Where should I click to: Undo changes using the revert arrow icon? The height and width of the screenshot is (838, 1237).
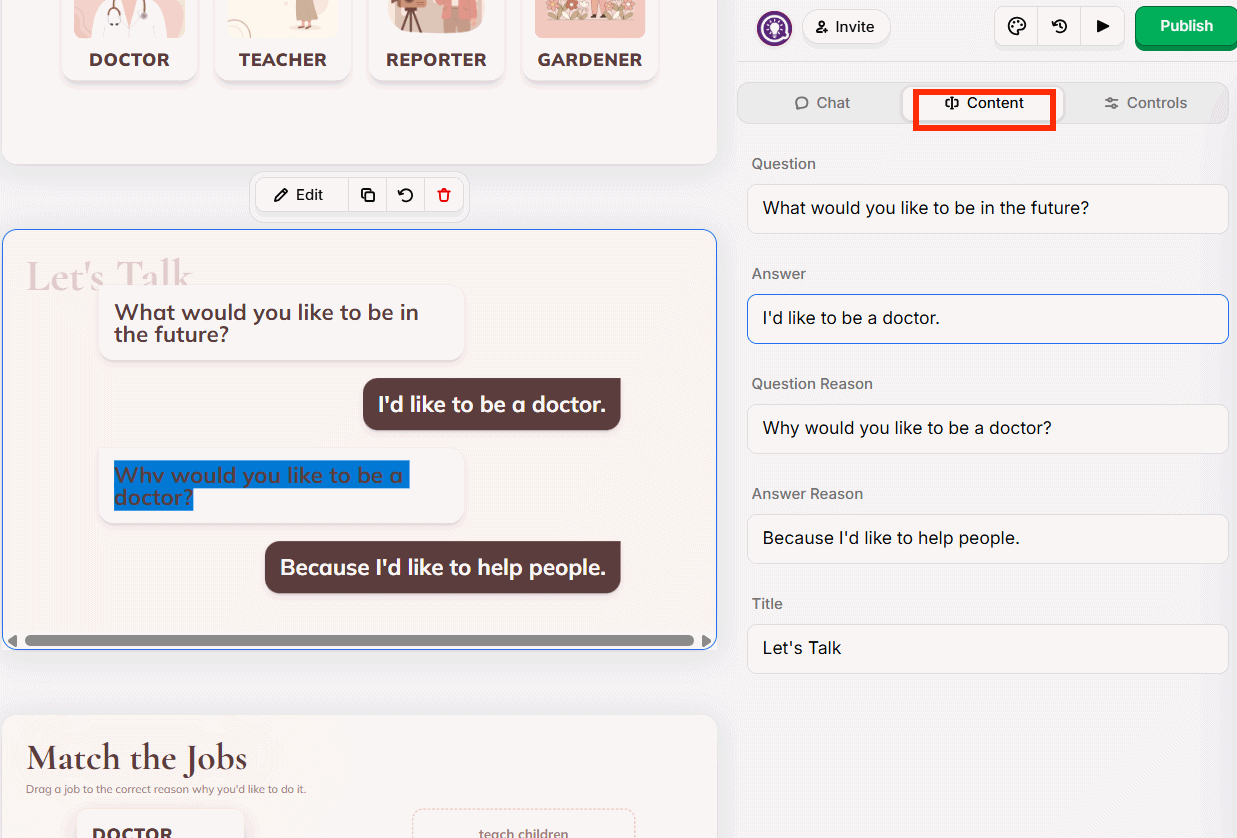coord(405,194)
